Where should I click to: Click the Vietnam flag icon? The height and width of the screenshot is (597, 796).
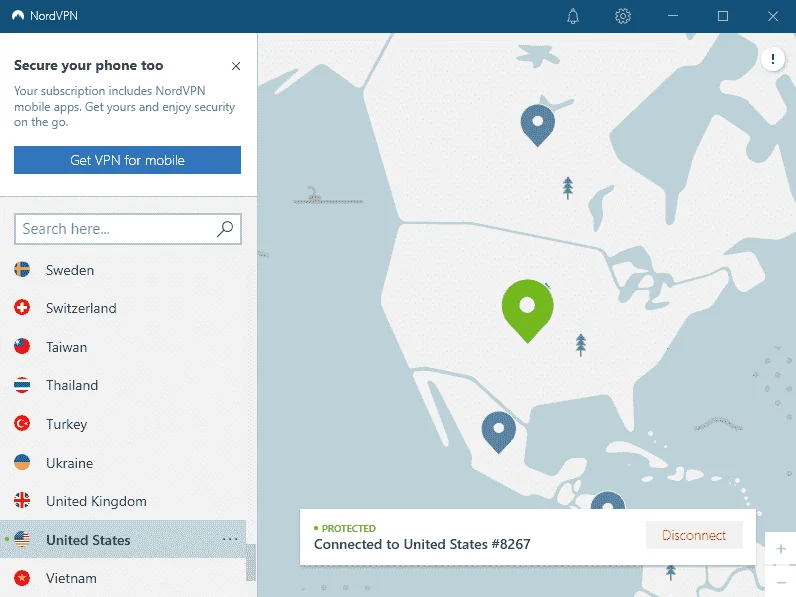(22, 578)
